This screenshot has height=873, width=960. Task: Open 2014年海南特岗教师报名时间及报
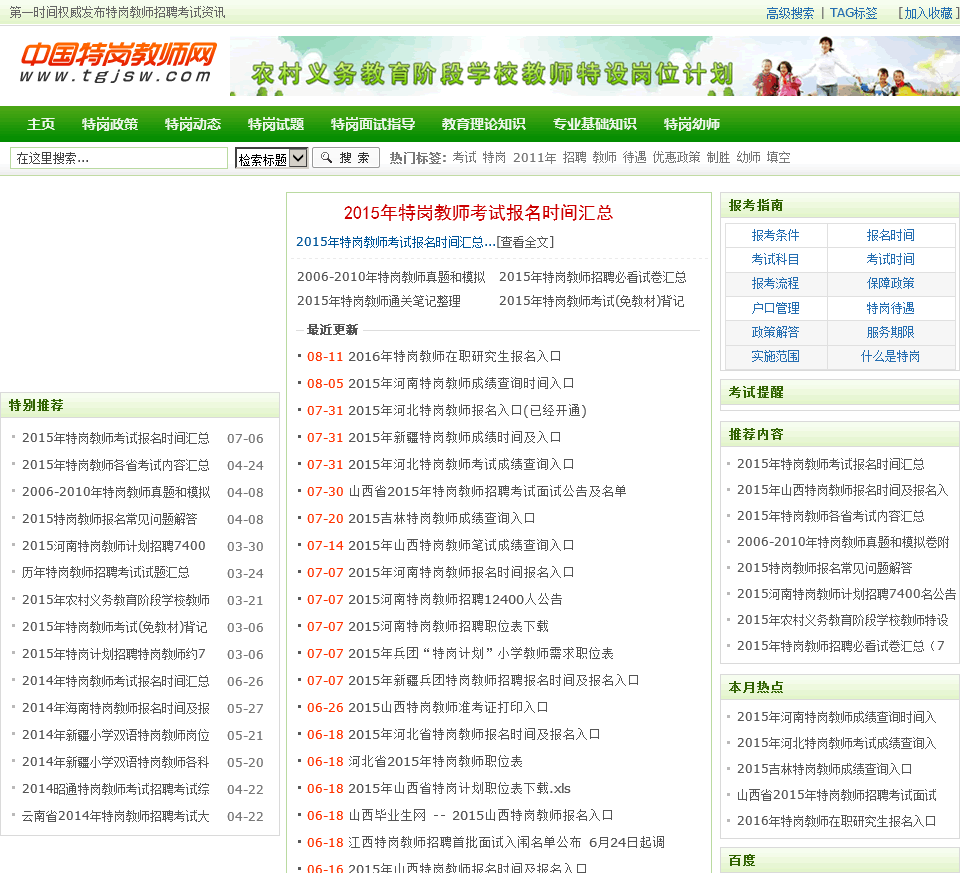pyautogui.click(x=116, y=708)
